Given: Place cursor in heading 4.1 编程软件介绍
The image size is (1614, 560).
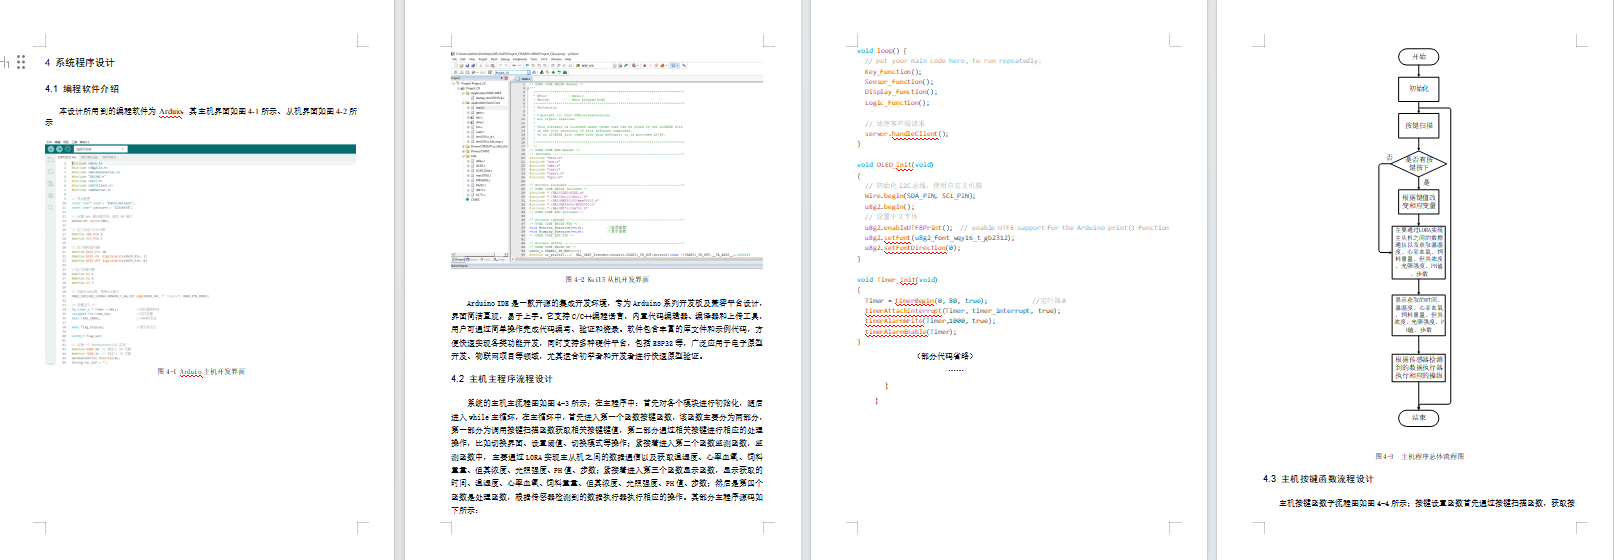Looking at the screenshot, I should click(x=82, y=89).
